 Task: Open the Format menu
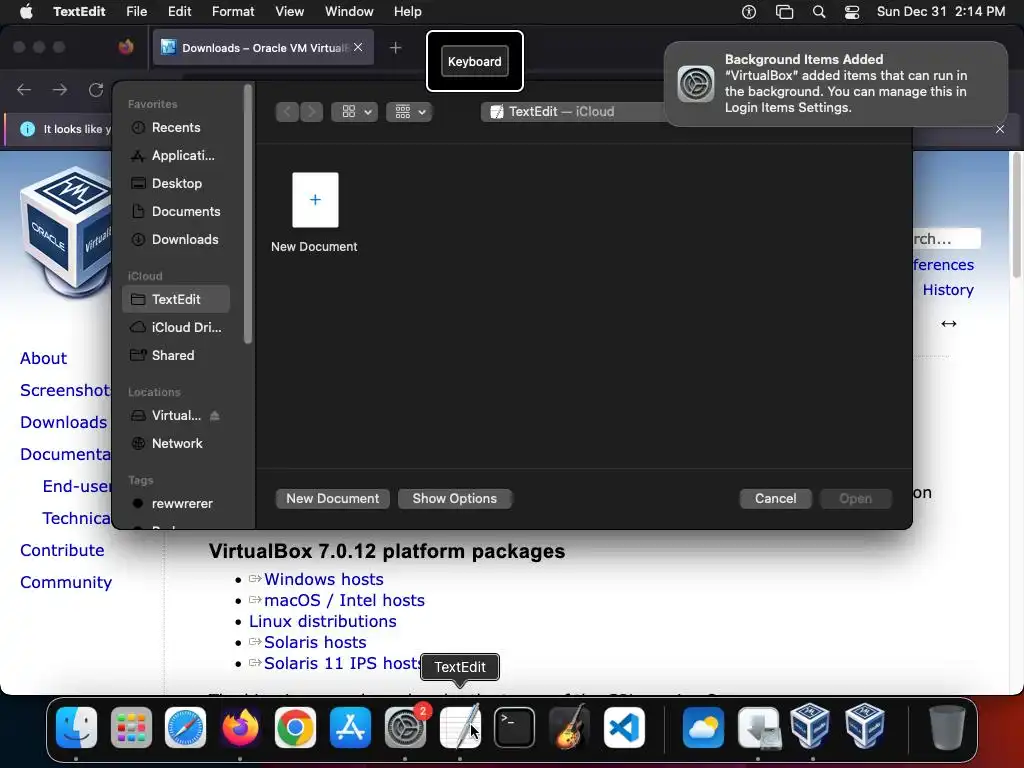tap(233, 11)
